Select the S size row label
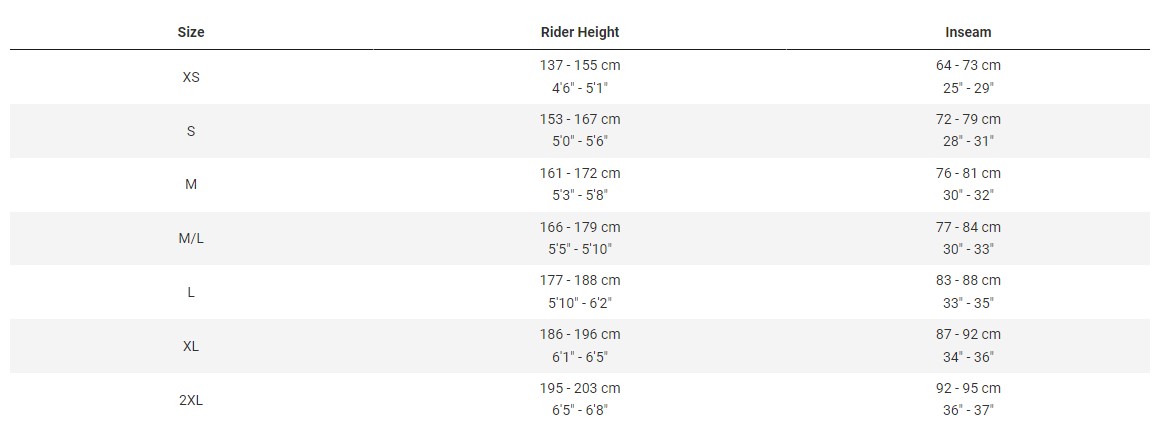Viewport: 1160px width, 441px height. coord(191,131)
